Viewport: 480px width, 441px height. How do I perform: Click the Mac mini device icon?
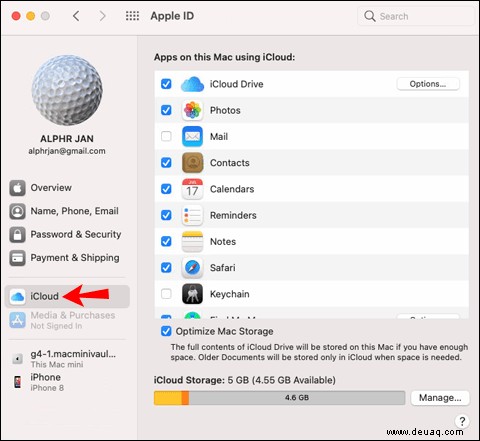[17, 359]
